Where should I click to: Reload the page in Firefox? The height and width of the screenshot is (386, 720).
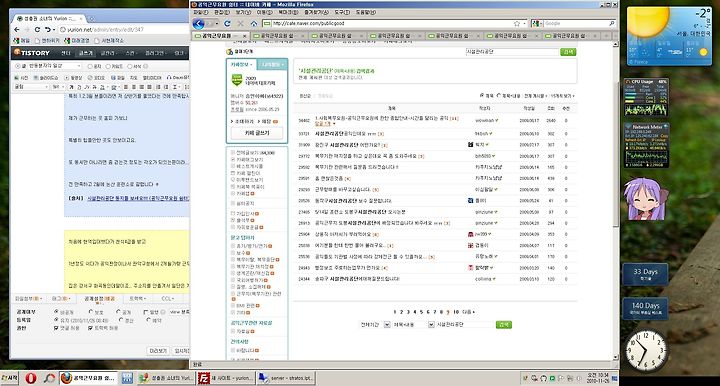pyautogui.click(x=227, y=23)
